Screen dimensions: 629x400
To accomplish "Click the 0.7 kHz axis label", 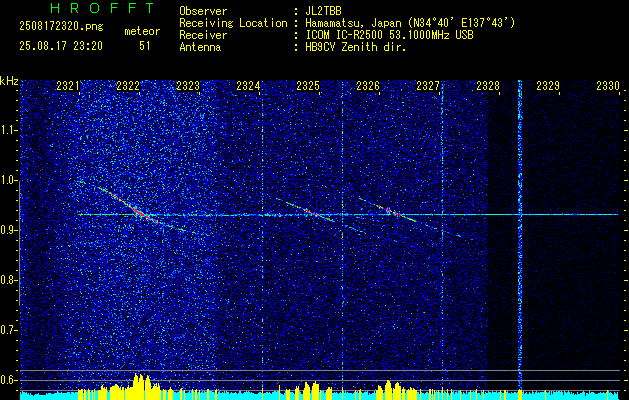I will coord(8,330).
